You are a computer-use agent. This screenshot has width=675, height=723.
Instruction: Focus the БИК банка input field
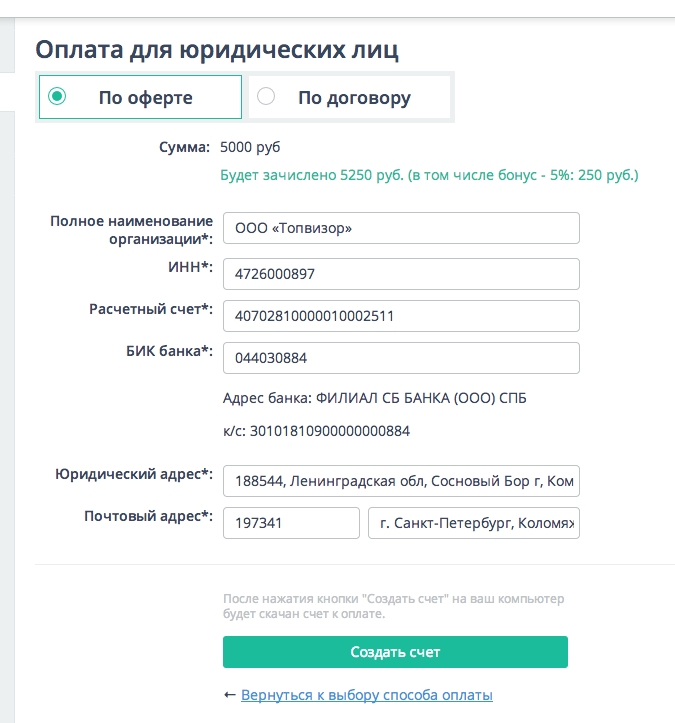click(x=401, y=358)
